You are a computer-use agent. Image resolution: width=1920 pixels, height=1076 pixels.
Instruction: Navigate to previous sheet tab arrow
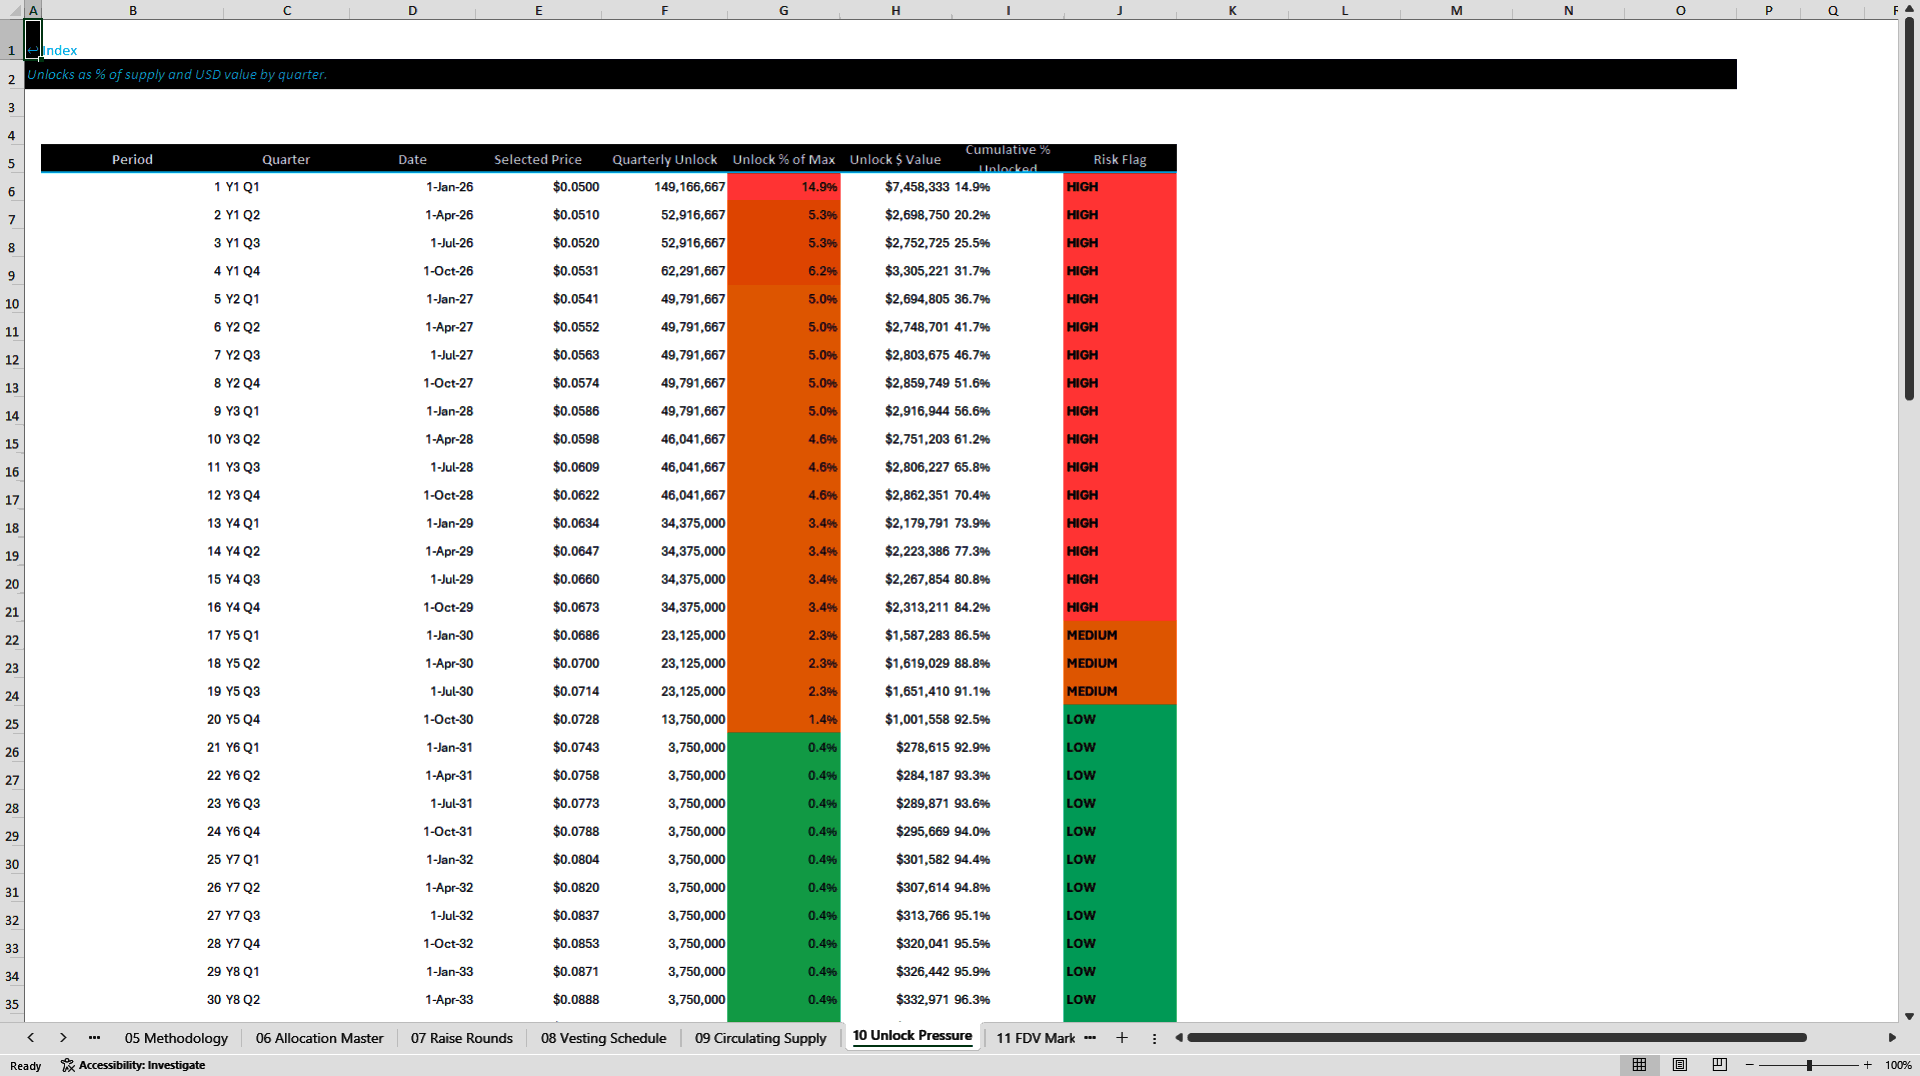click(31, 1038)
